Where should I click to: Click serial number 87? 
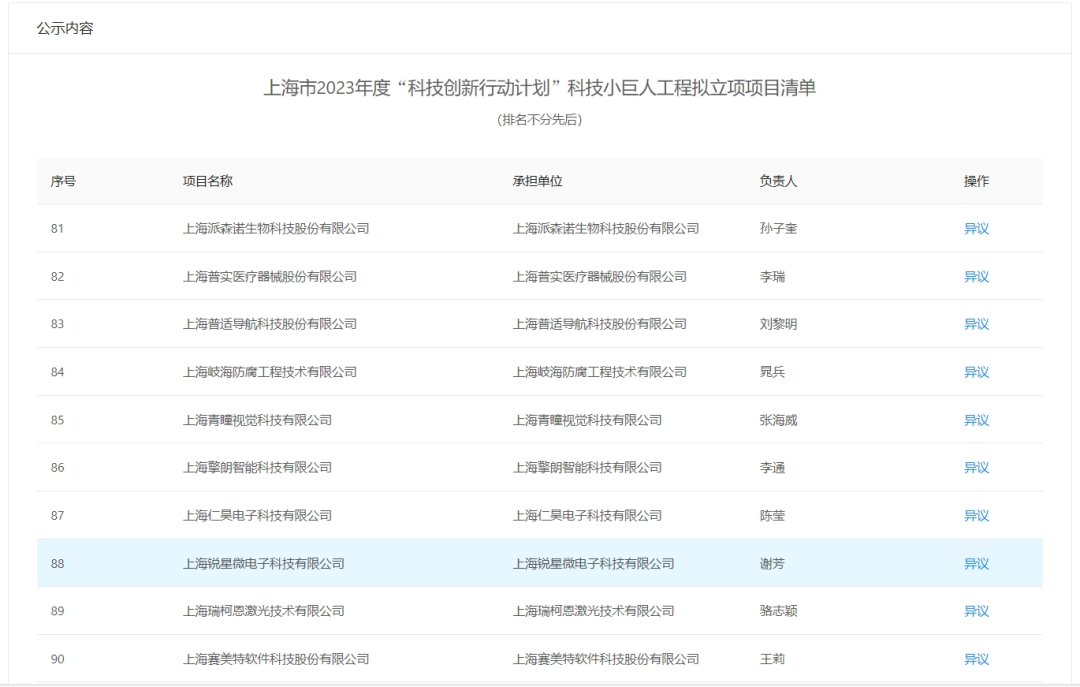tap(57, 516)
